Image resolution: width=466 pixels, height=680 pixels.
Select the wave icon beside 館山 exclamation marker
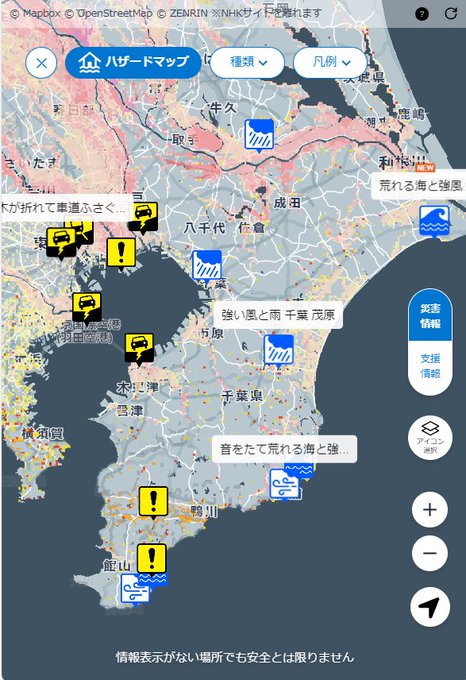pos(158,579)
